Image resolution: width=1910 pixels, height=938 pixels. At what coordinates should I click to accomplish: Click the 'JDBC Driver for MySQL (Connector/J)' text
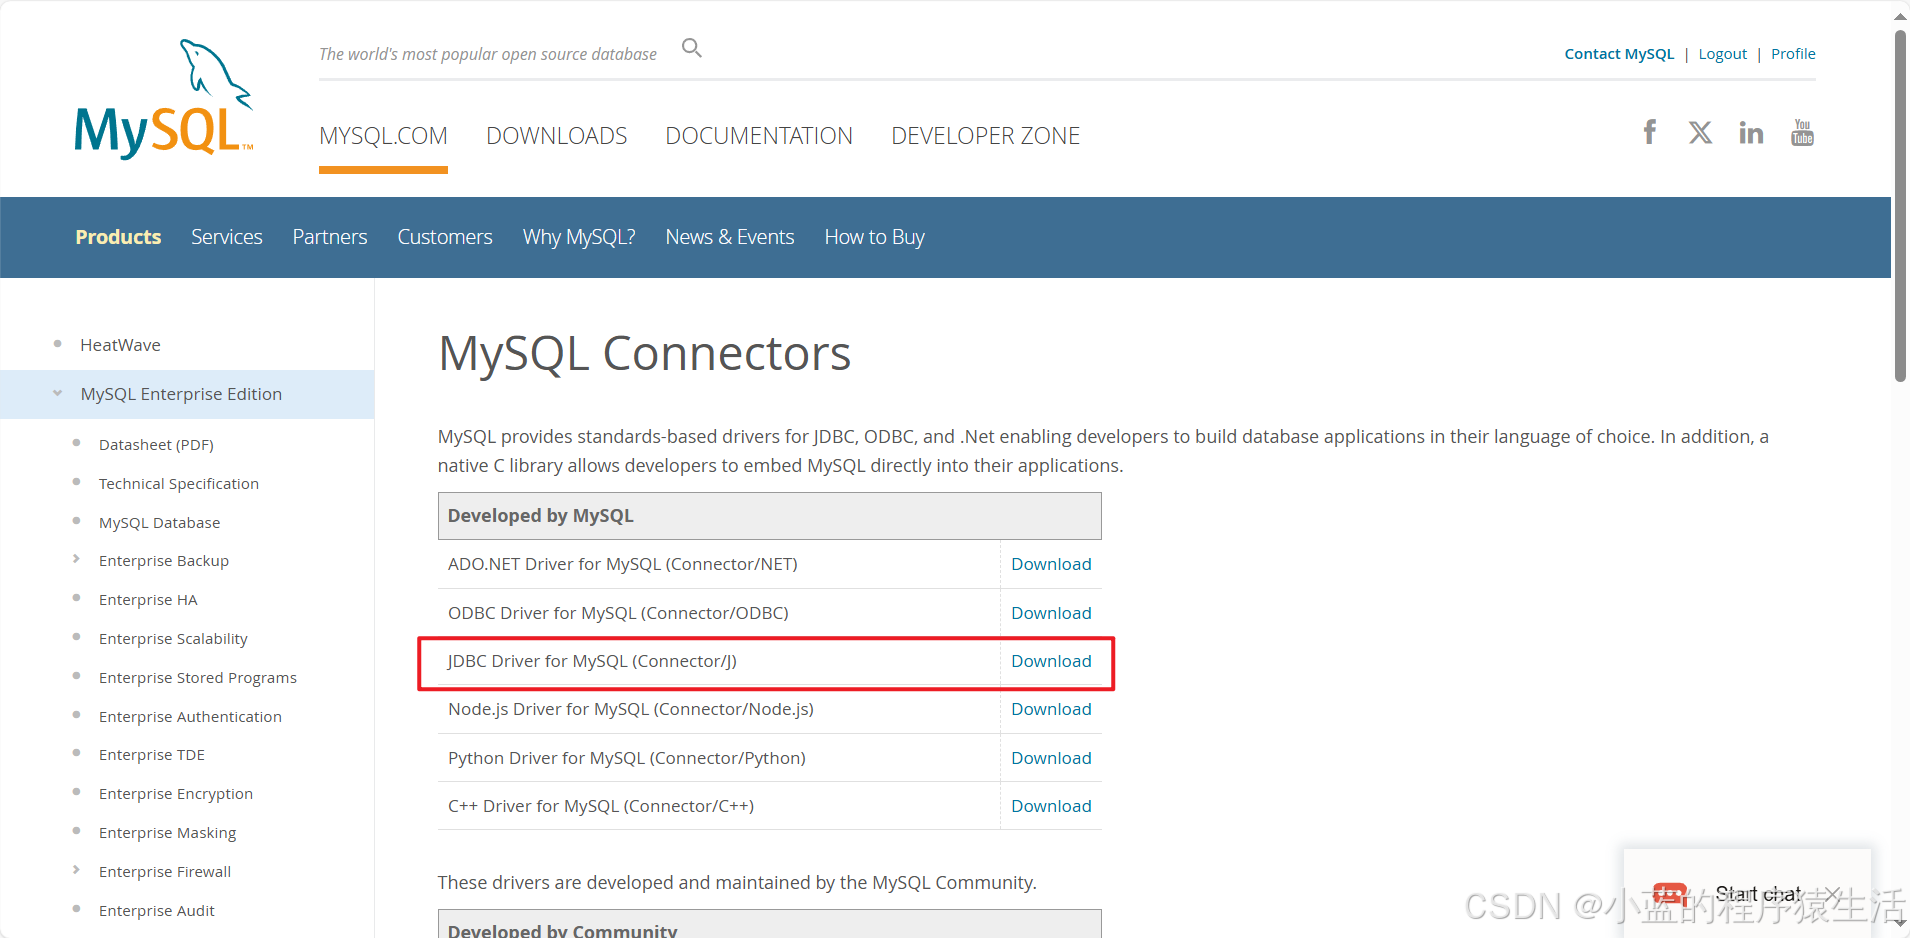592,661
